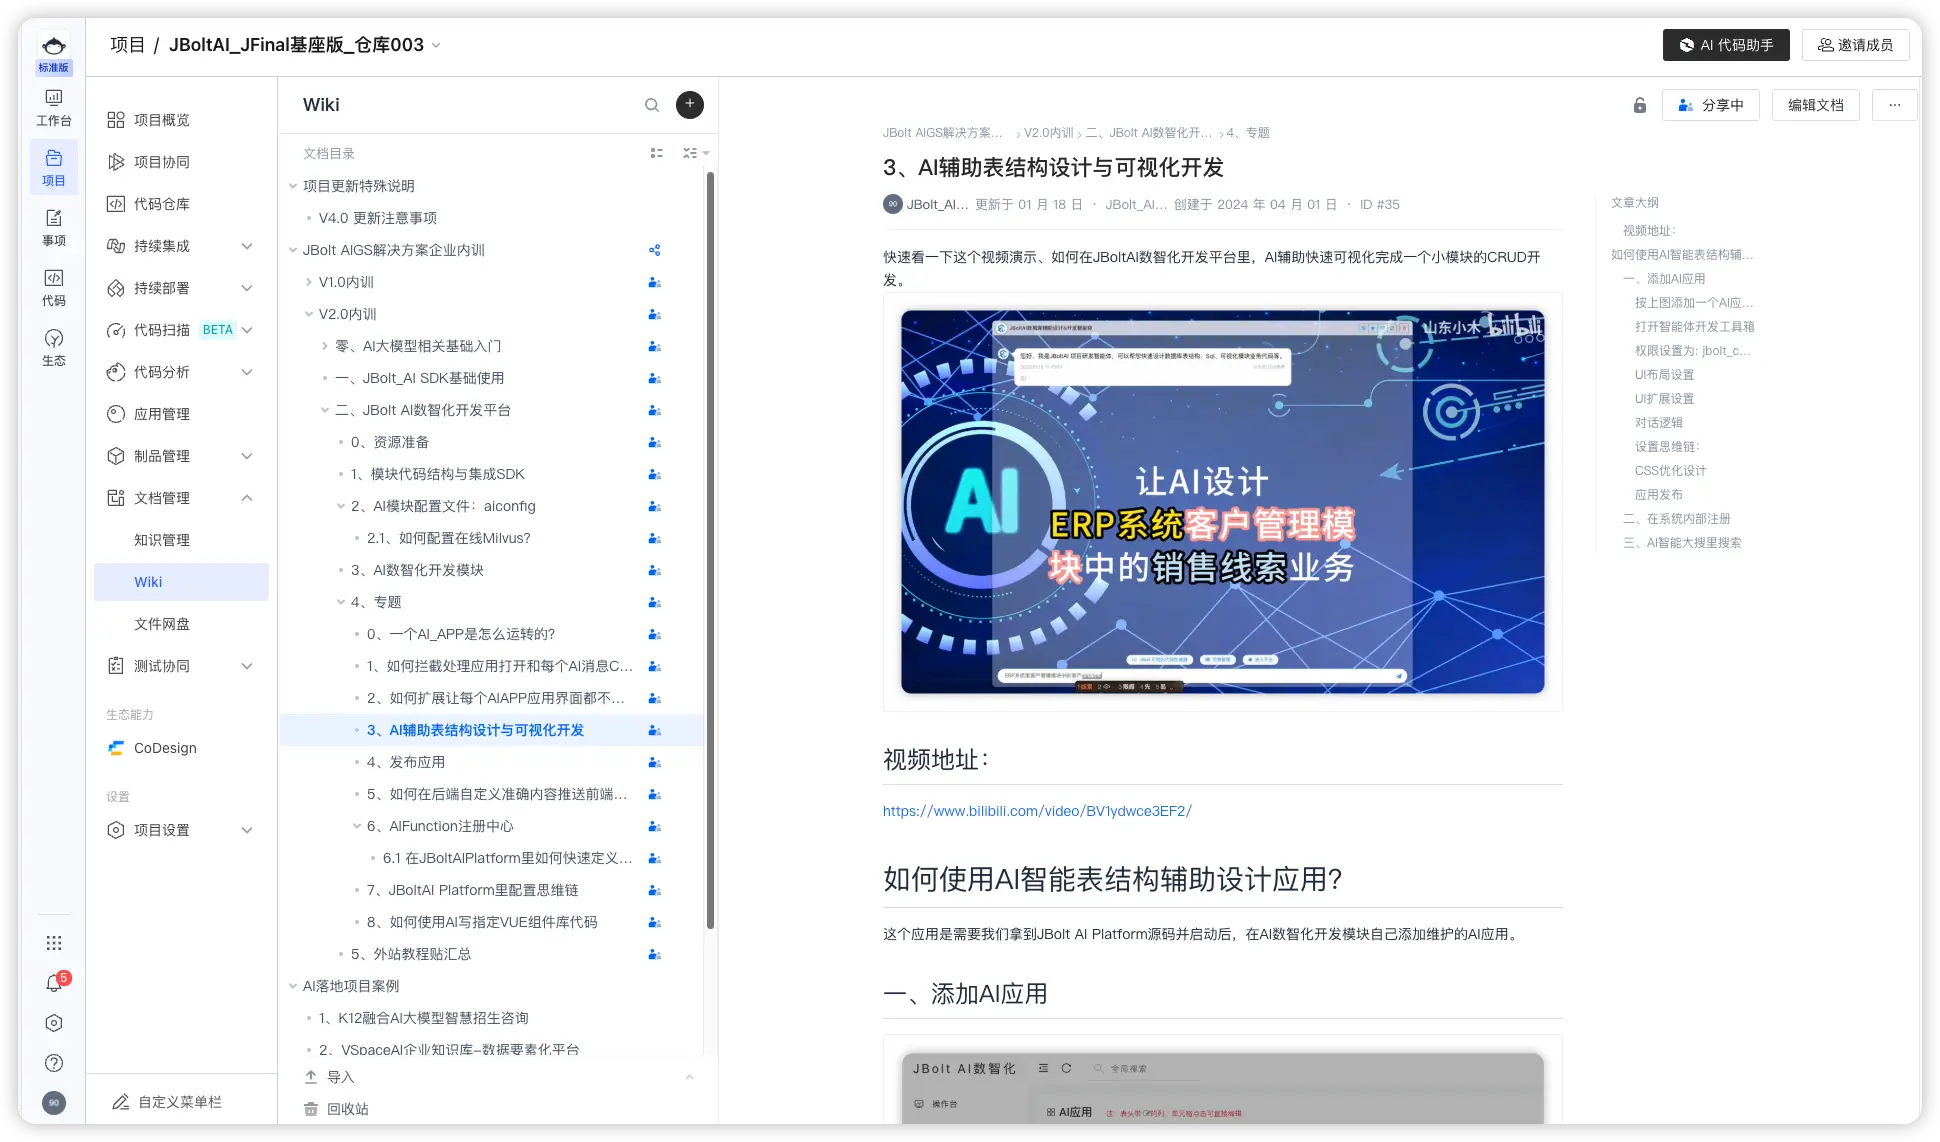Image resolution: width=1940 pixels, height=1142 pixels.
Task: Open 项目概览 in sidebar
Action: 161,120
